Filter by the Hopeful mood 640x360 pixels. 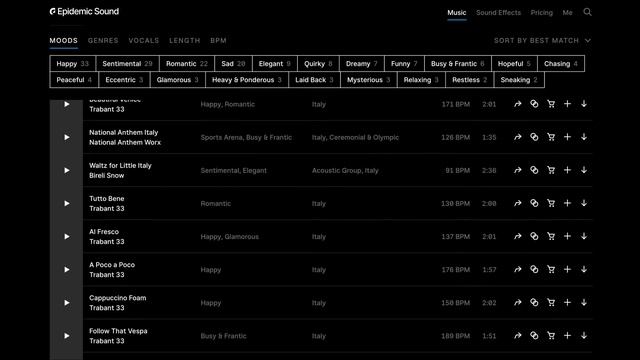click(514, 64)
